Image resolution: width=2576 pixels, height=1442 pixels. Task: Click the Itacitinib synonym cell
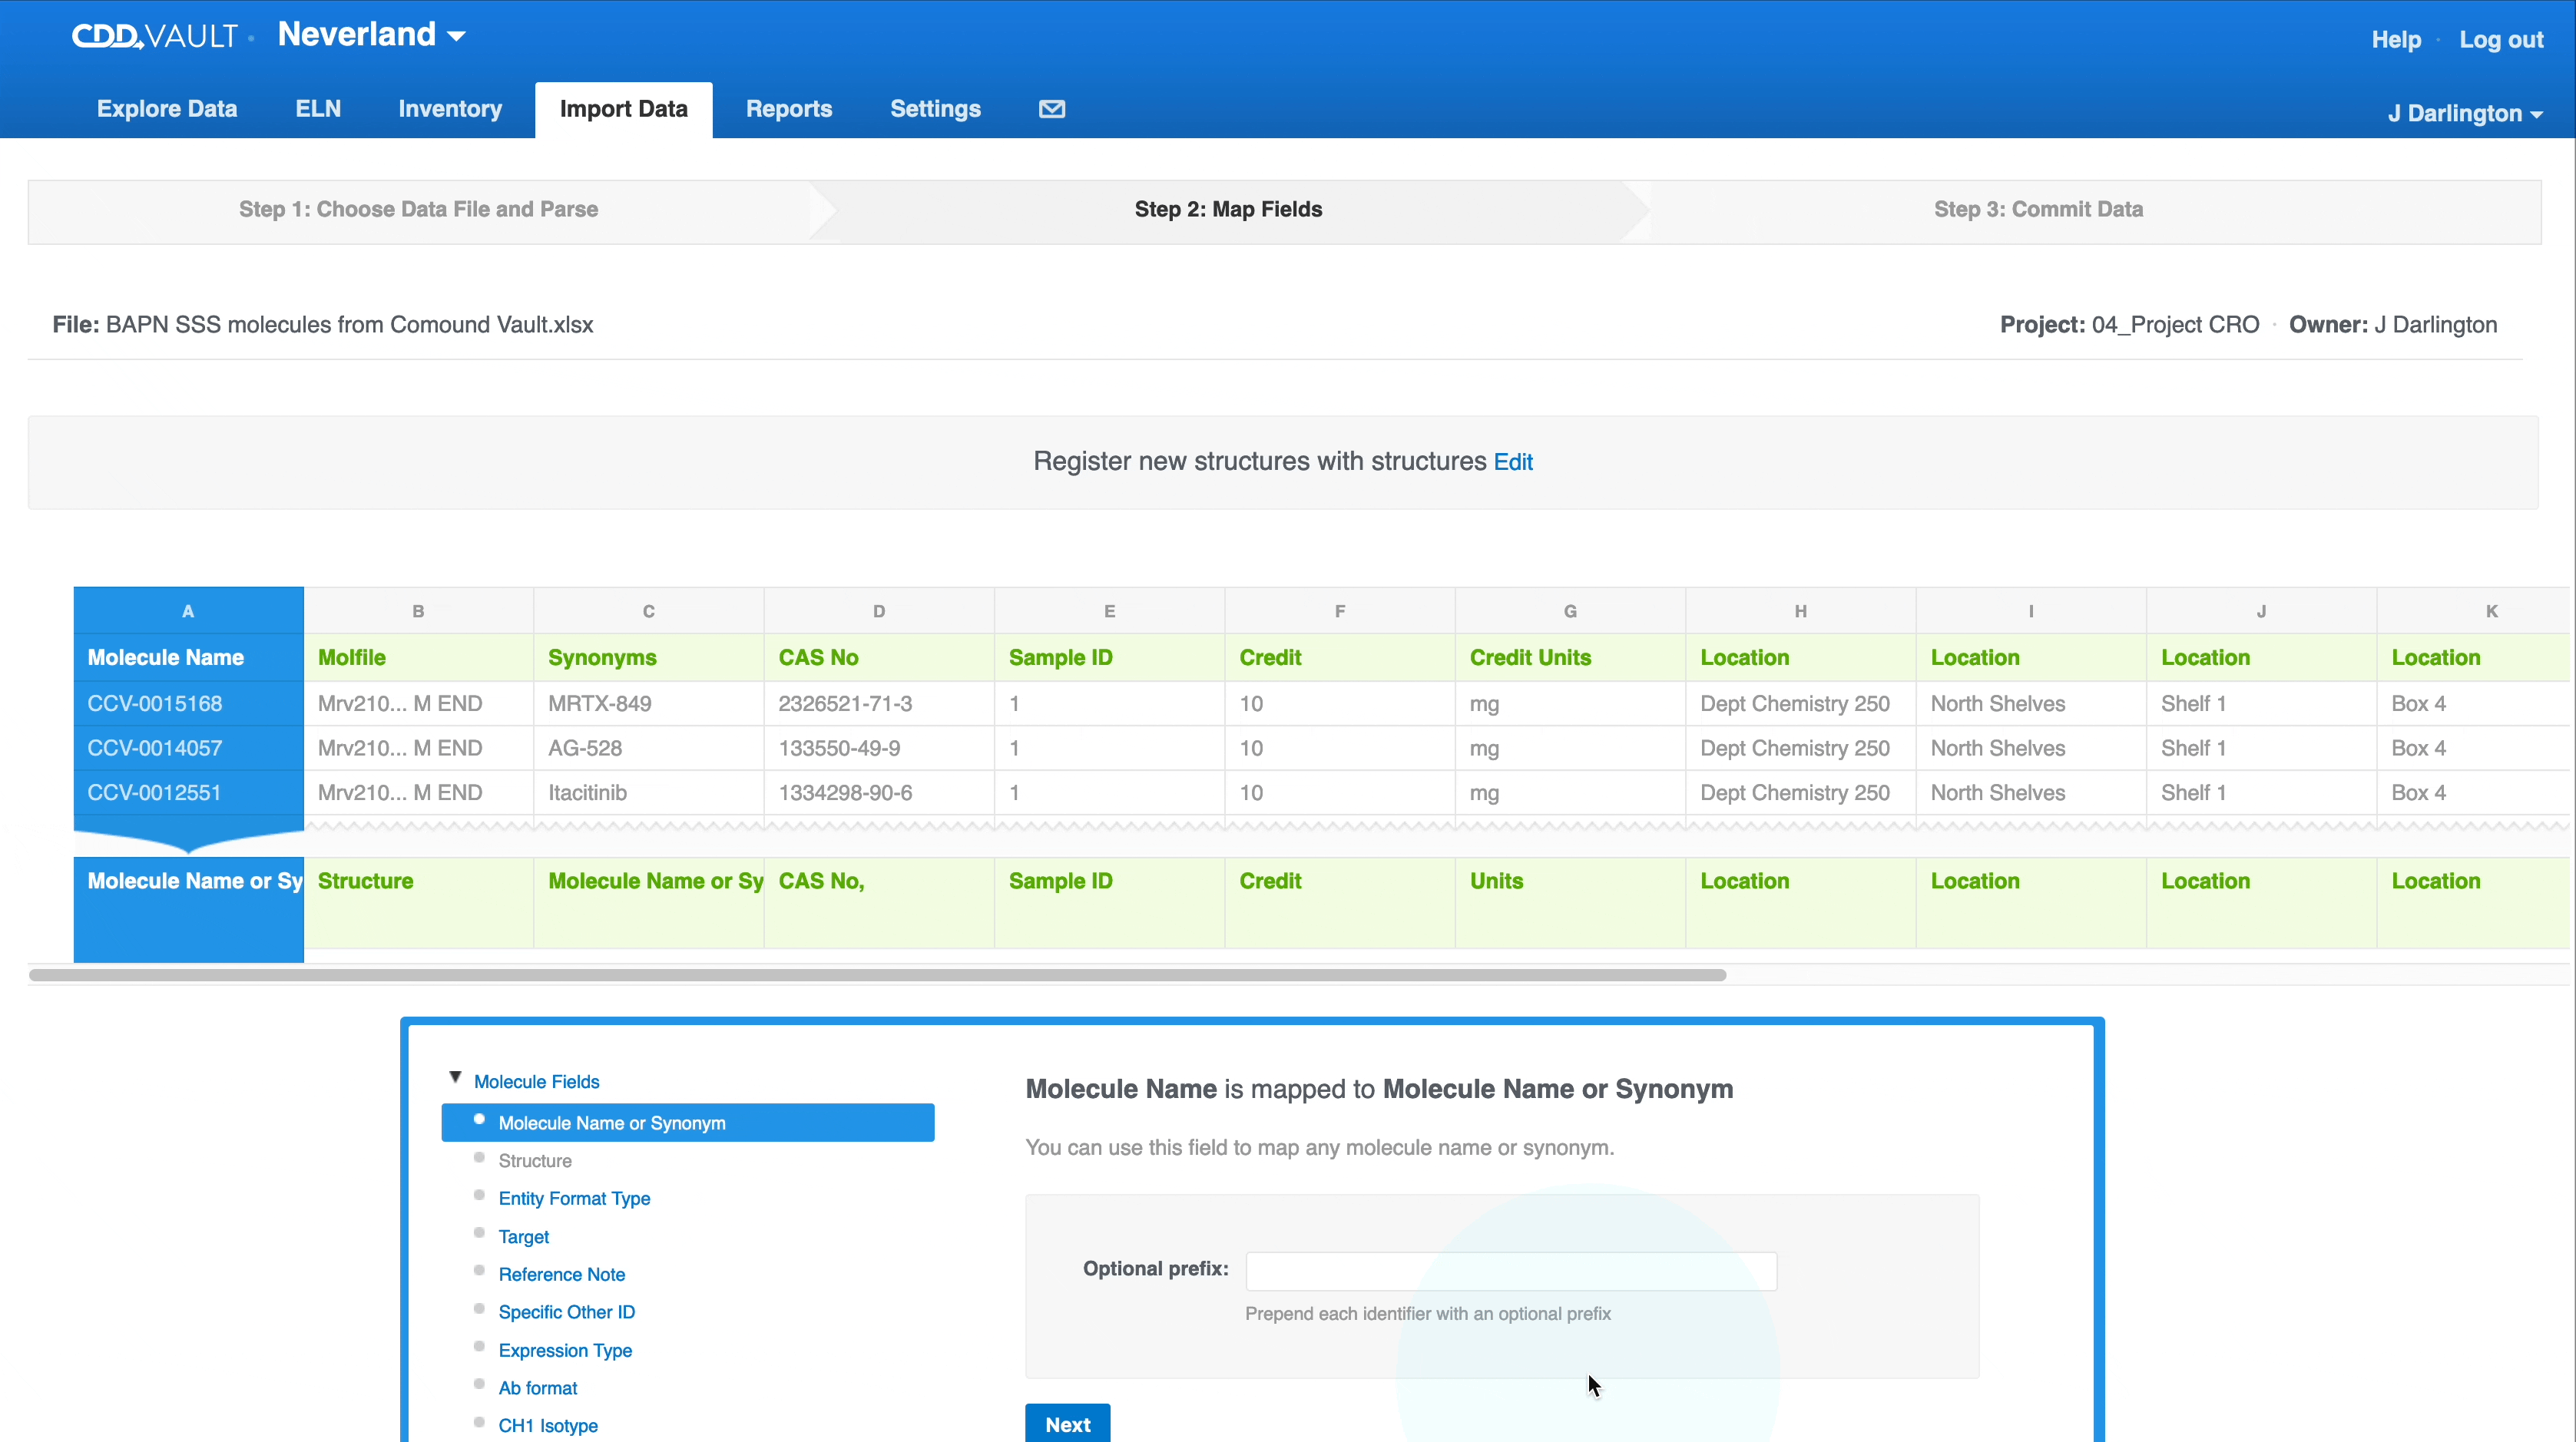(648, 793)
